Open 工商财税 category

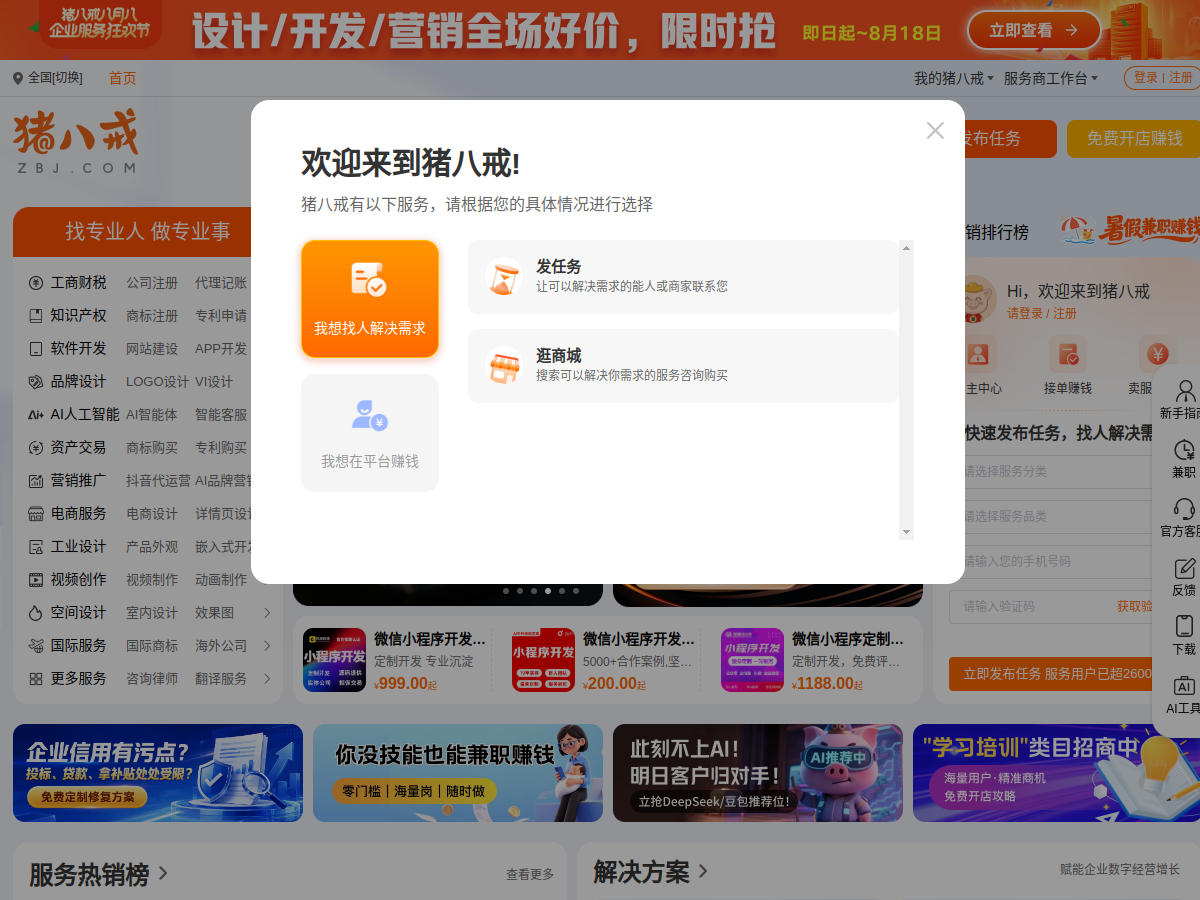pyautogui.click(x=78, y=283)
